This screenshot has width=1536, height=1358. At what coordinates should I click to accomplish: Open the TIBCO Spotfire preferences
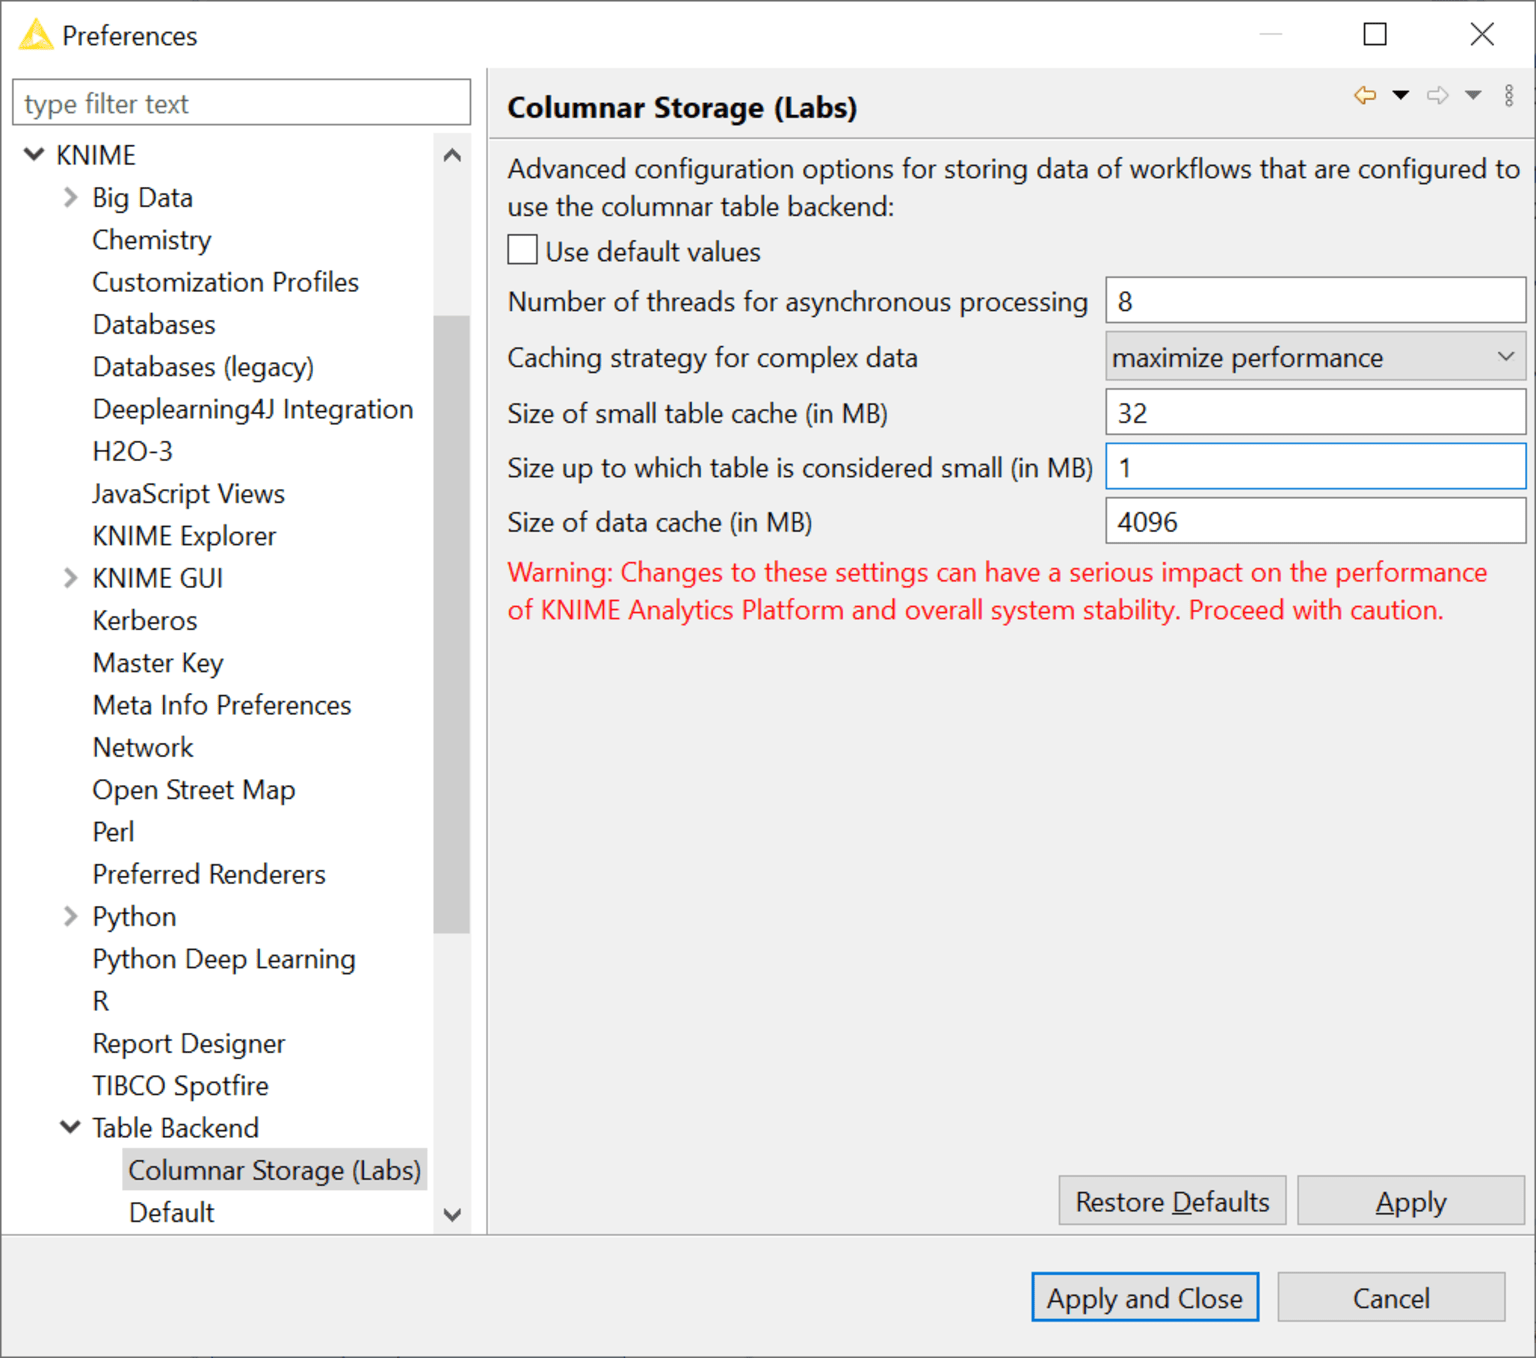(180, 1085)
